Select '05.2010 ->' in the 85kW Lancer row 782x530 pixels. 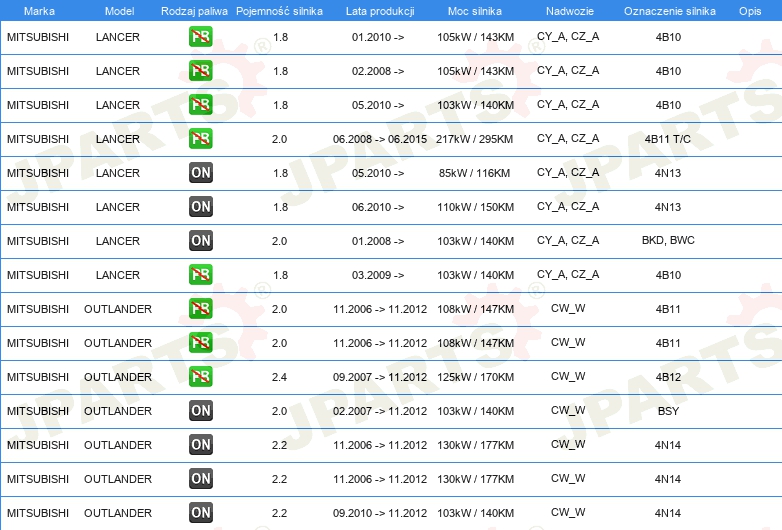tap(378, 173)
